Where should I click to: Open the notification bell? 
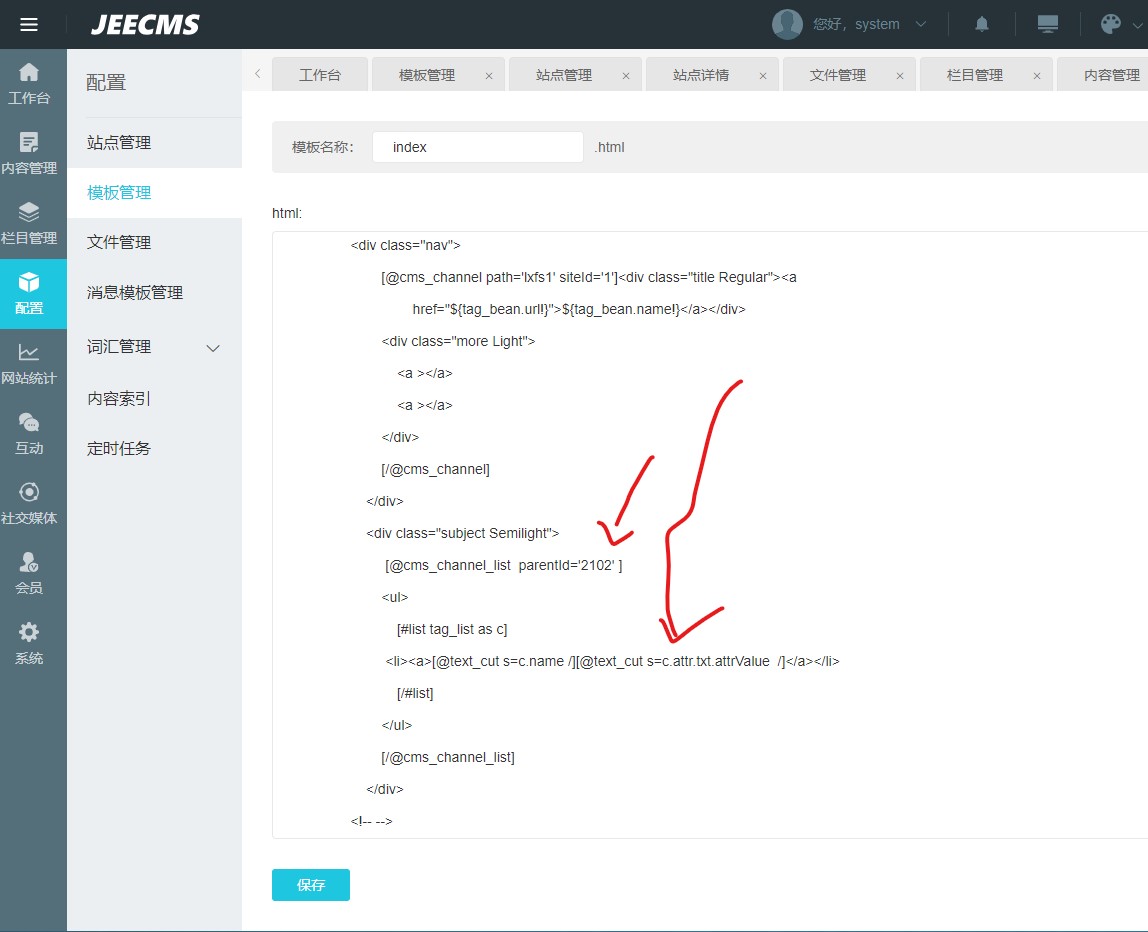click(982, 24)
